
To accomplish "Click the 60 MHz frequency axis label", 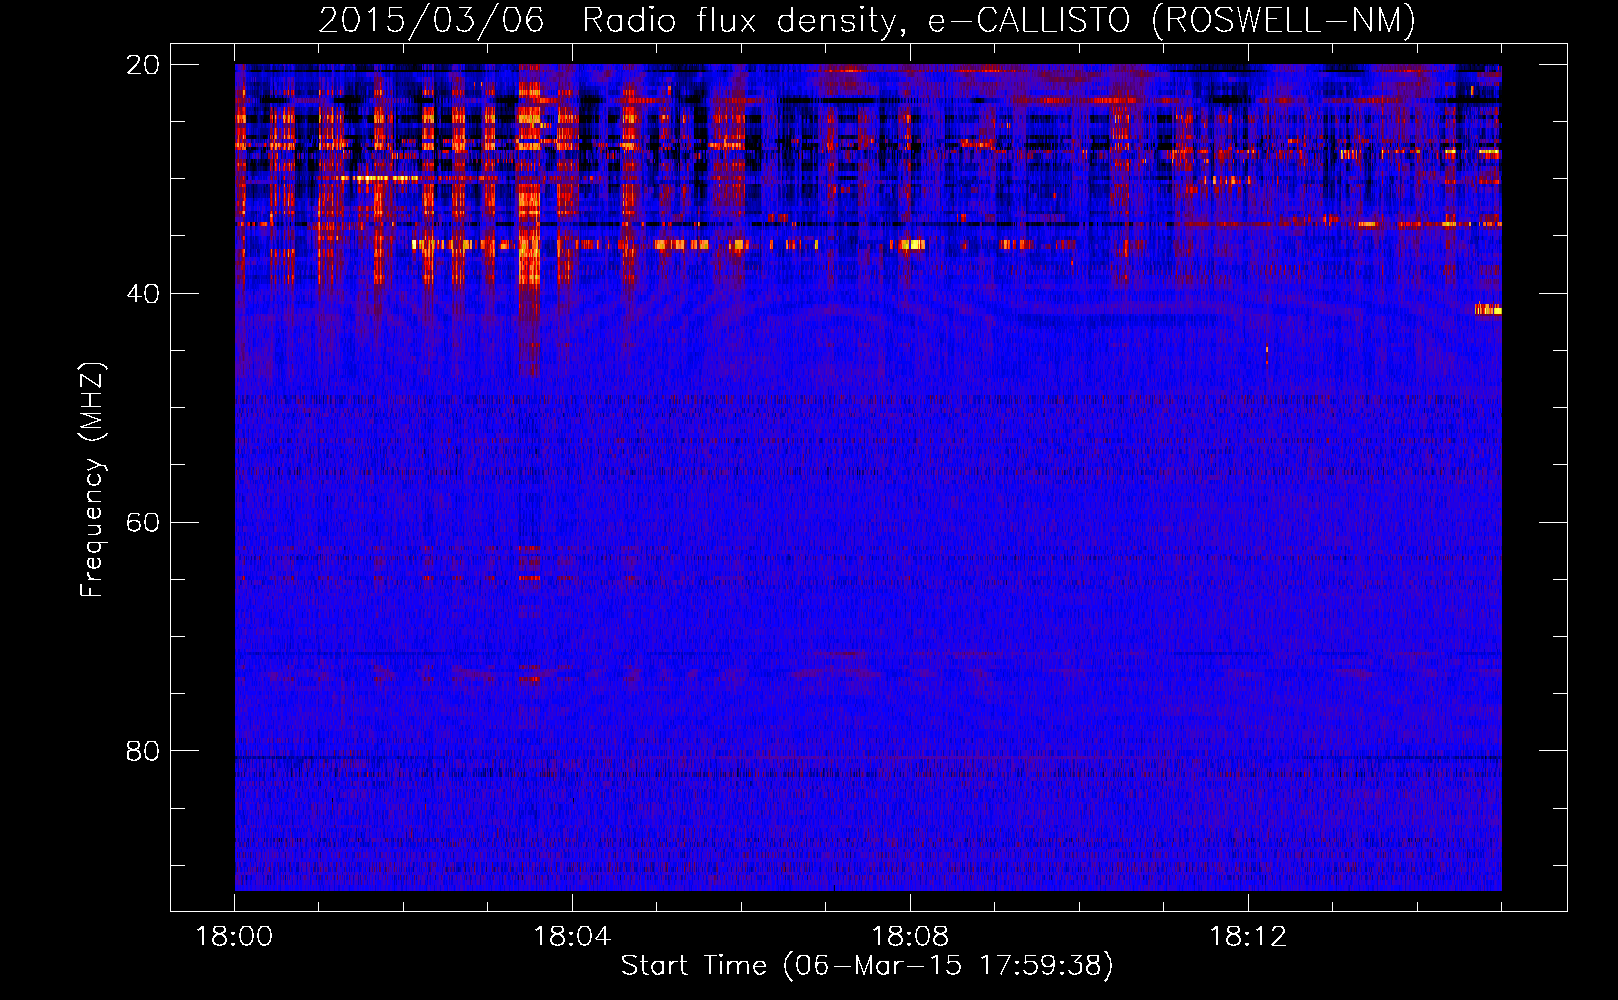I will point(142,523).
